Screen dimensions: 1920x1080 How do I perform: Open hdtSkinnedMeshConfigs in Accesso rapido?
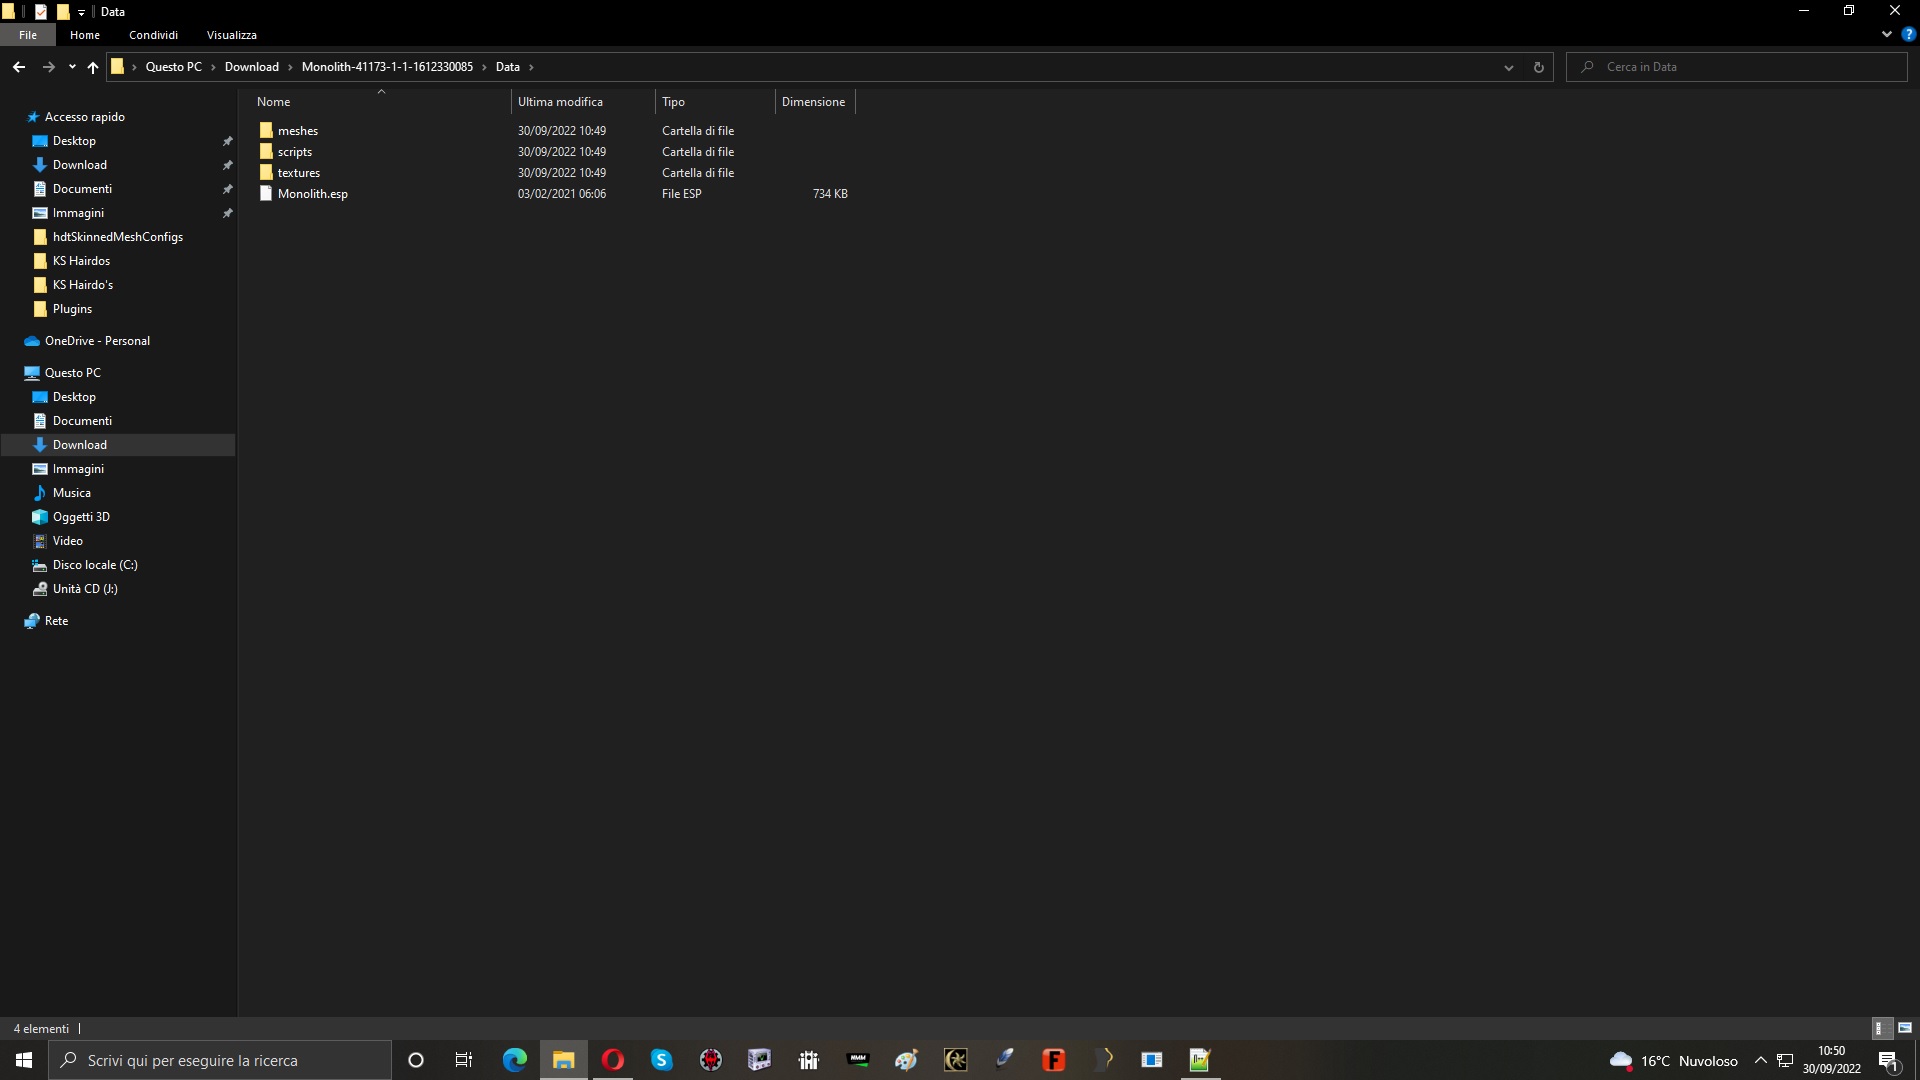[118, 237]
